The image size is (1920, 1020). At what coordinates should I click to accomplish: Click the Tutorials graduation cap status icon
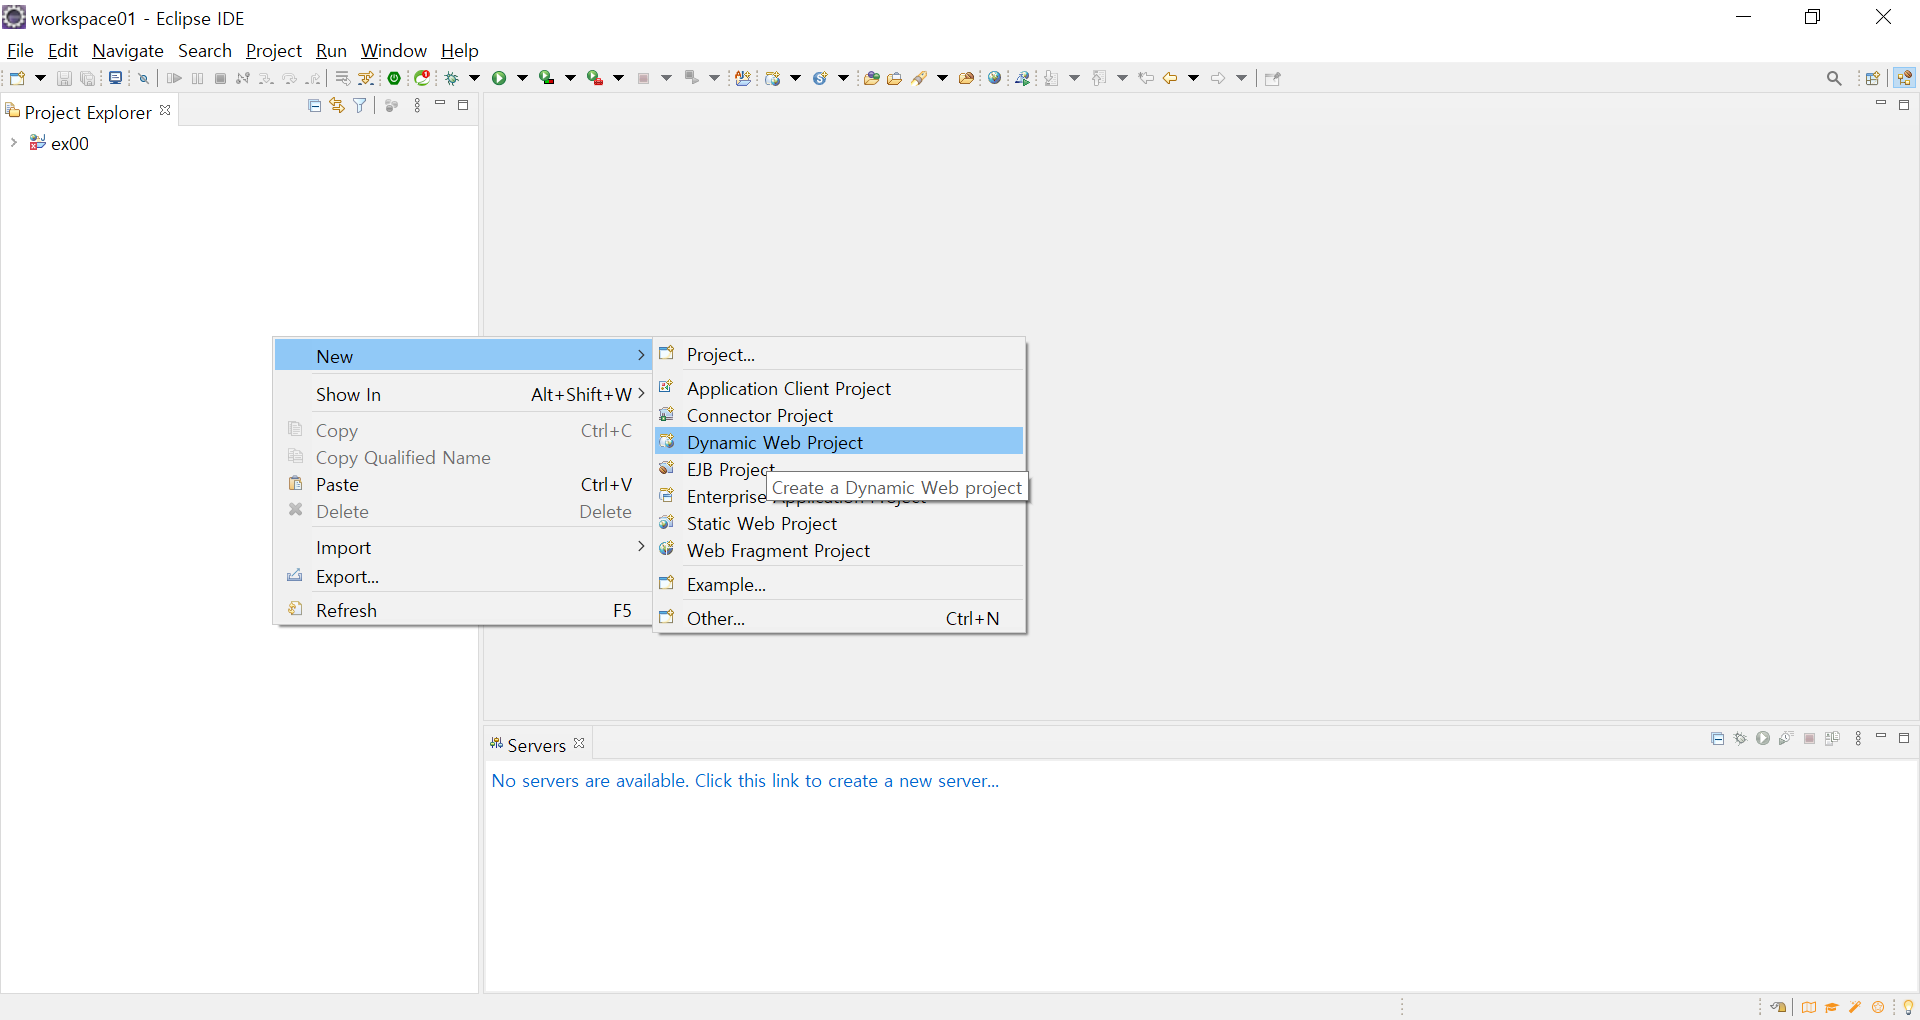tap(1832, 1007)
